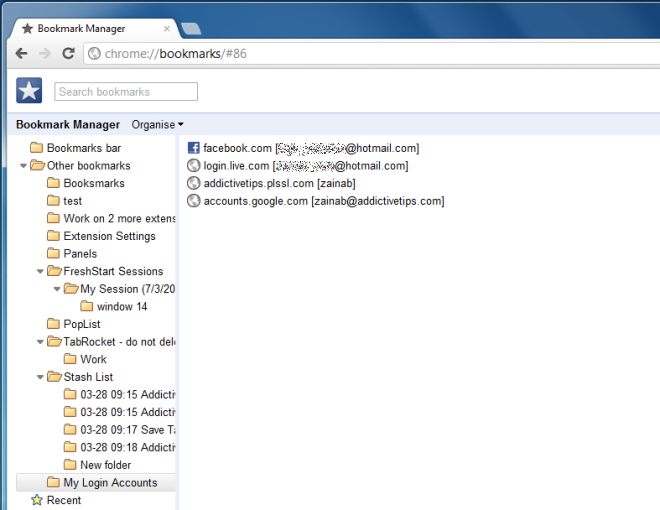Click the folder icon beside PopList
This screenshot has width=660, height=510.
(x=53, y=324)
